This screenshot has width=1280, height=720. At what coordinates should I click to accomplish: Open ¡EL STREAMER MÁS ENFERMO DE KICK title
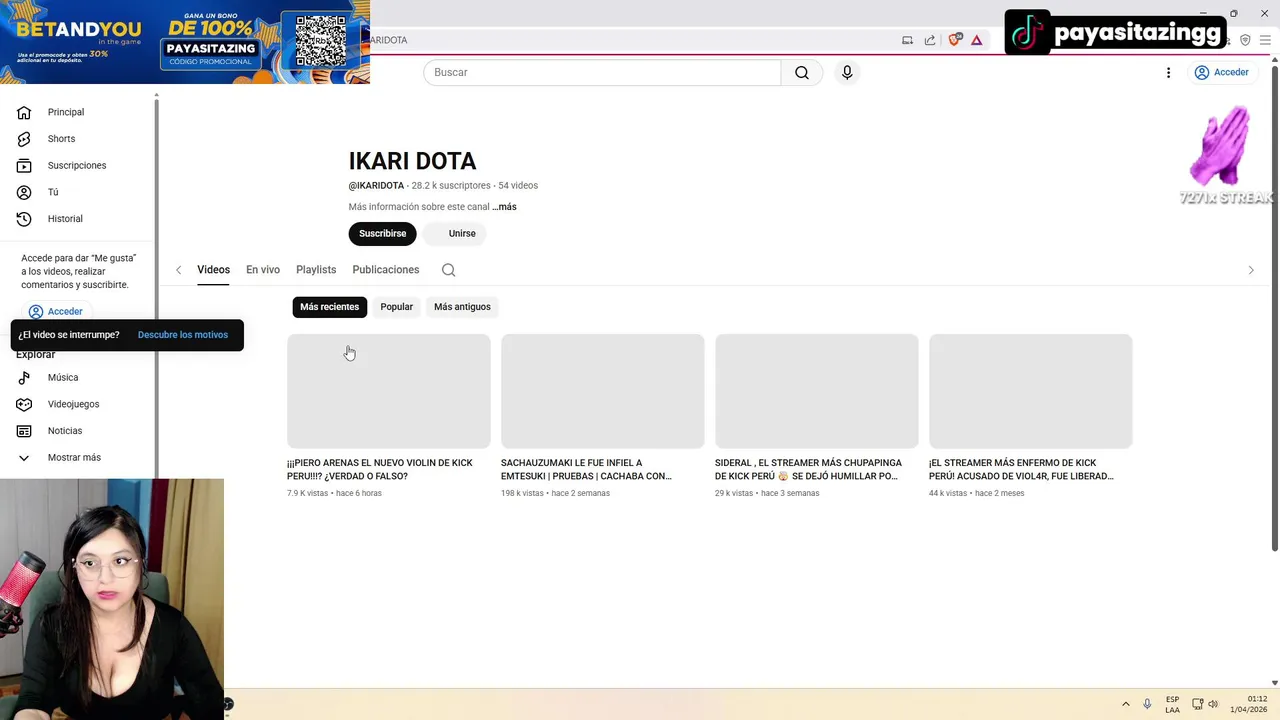(x=1021, y=470)
